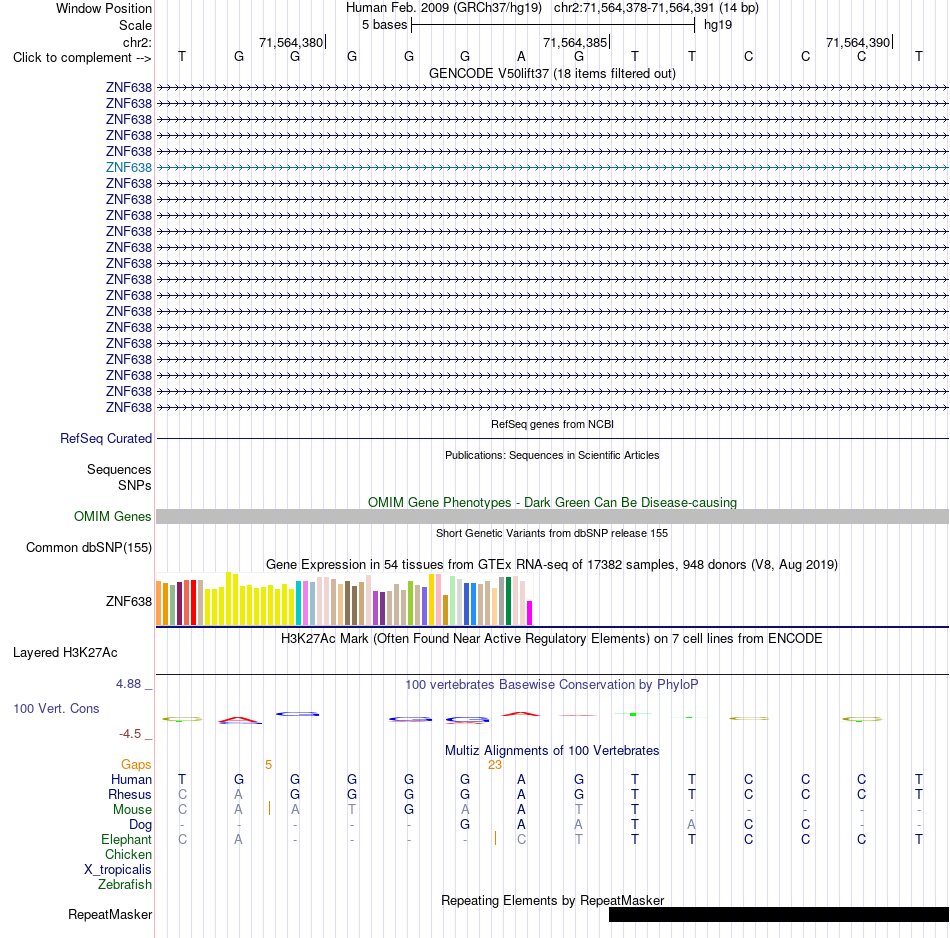Screen dimensions: 950x938
Task: Click the light-blue highlighted ZNF638 transcript label
Action: [128, 167]
